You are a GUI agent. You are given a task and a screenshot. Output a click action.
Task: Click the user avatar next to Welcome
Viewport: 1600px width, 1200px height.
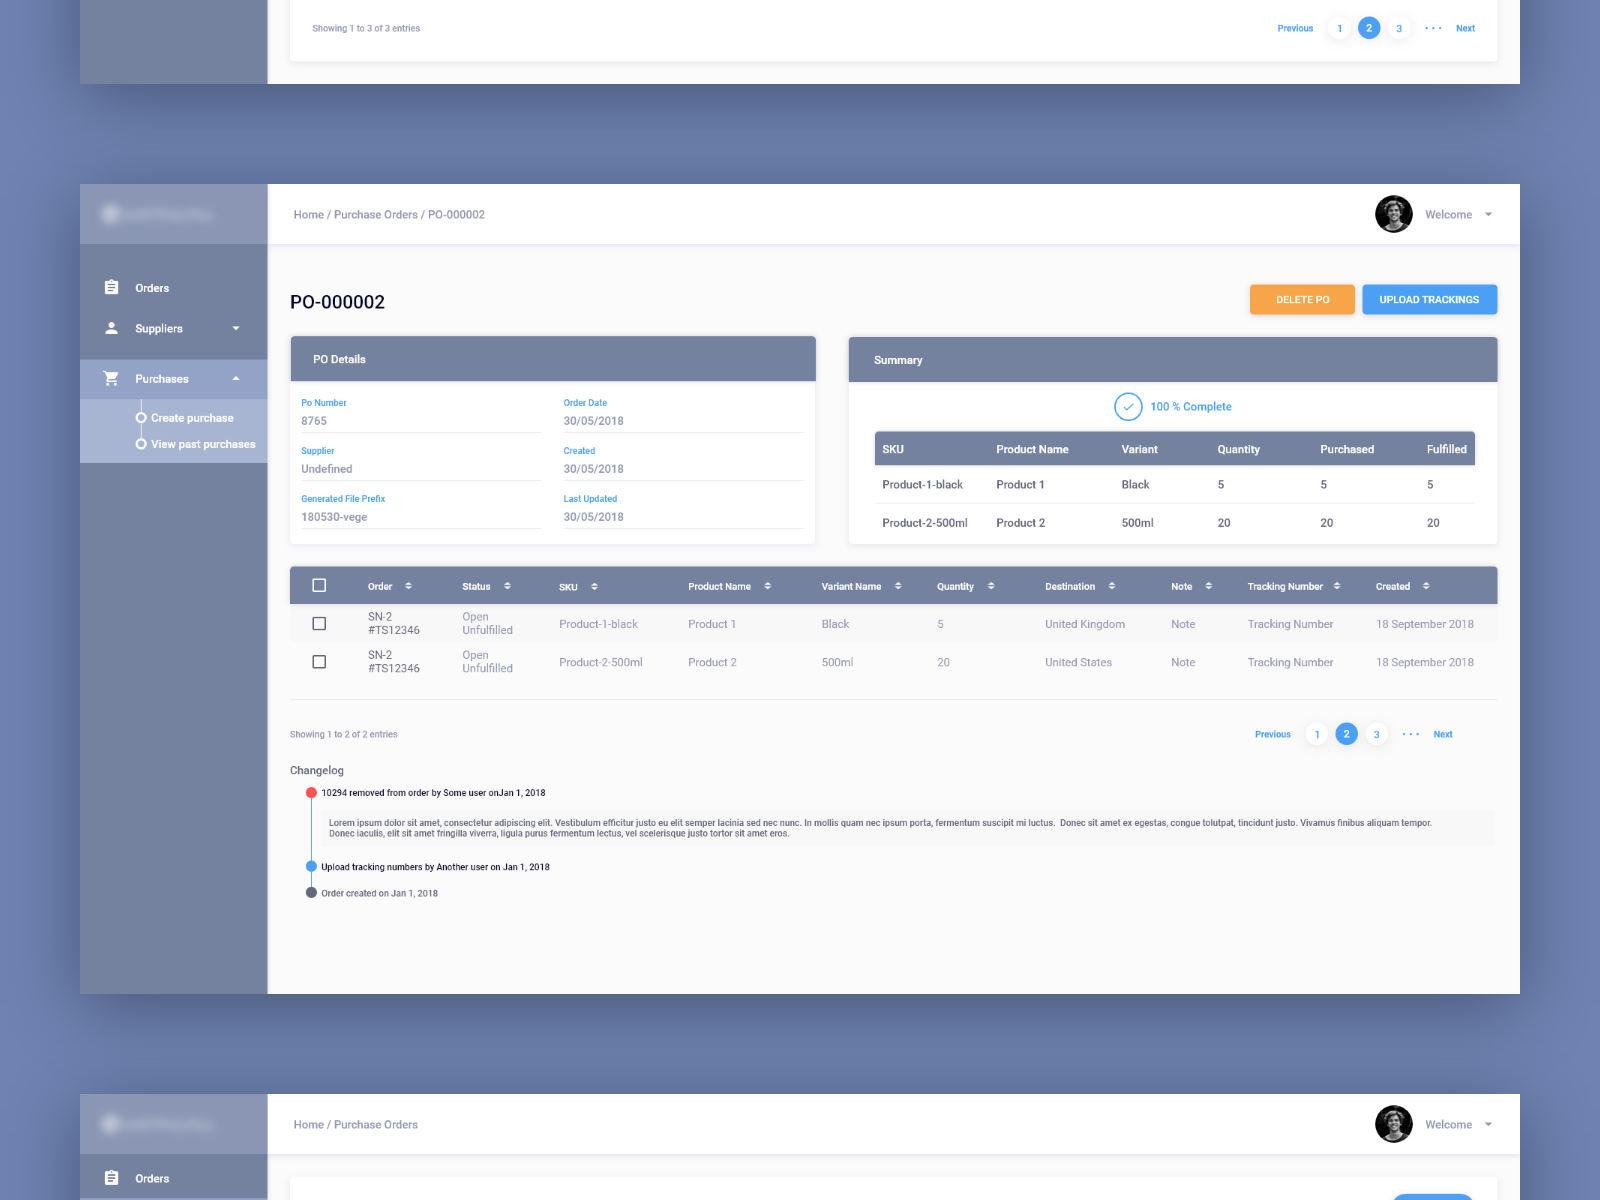1394,214
